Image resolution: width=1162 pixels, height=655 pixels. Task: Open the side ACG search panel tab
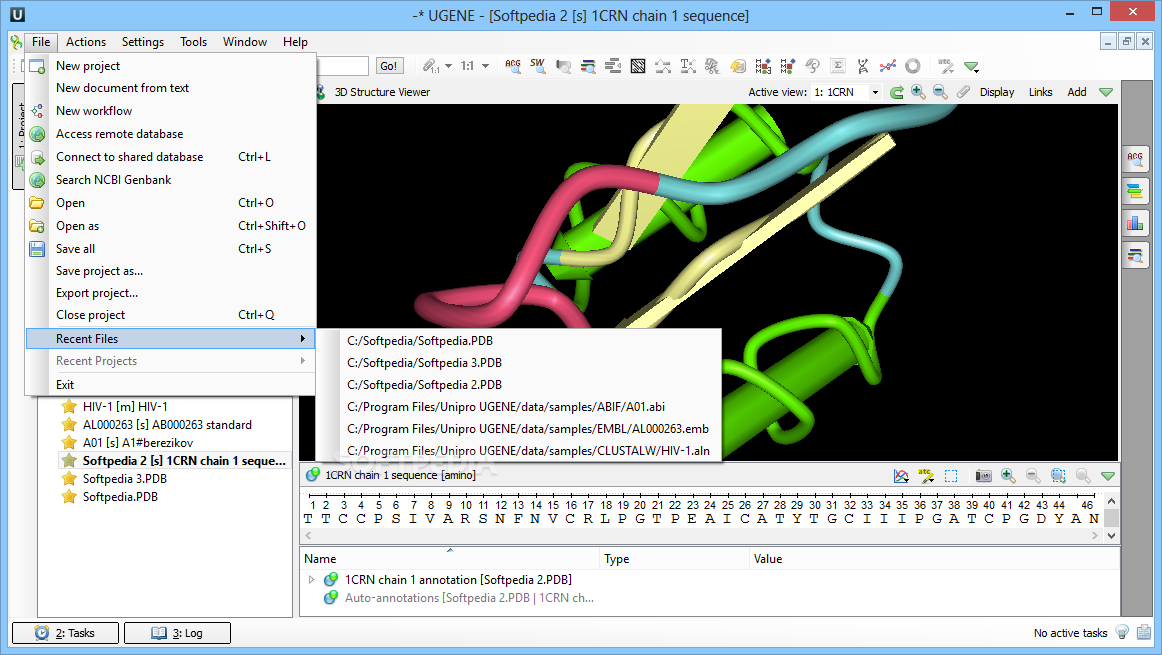1135,159
